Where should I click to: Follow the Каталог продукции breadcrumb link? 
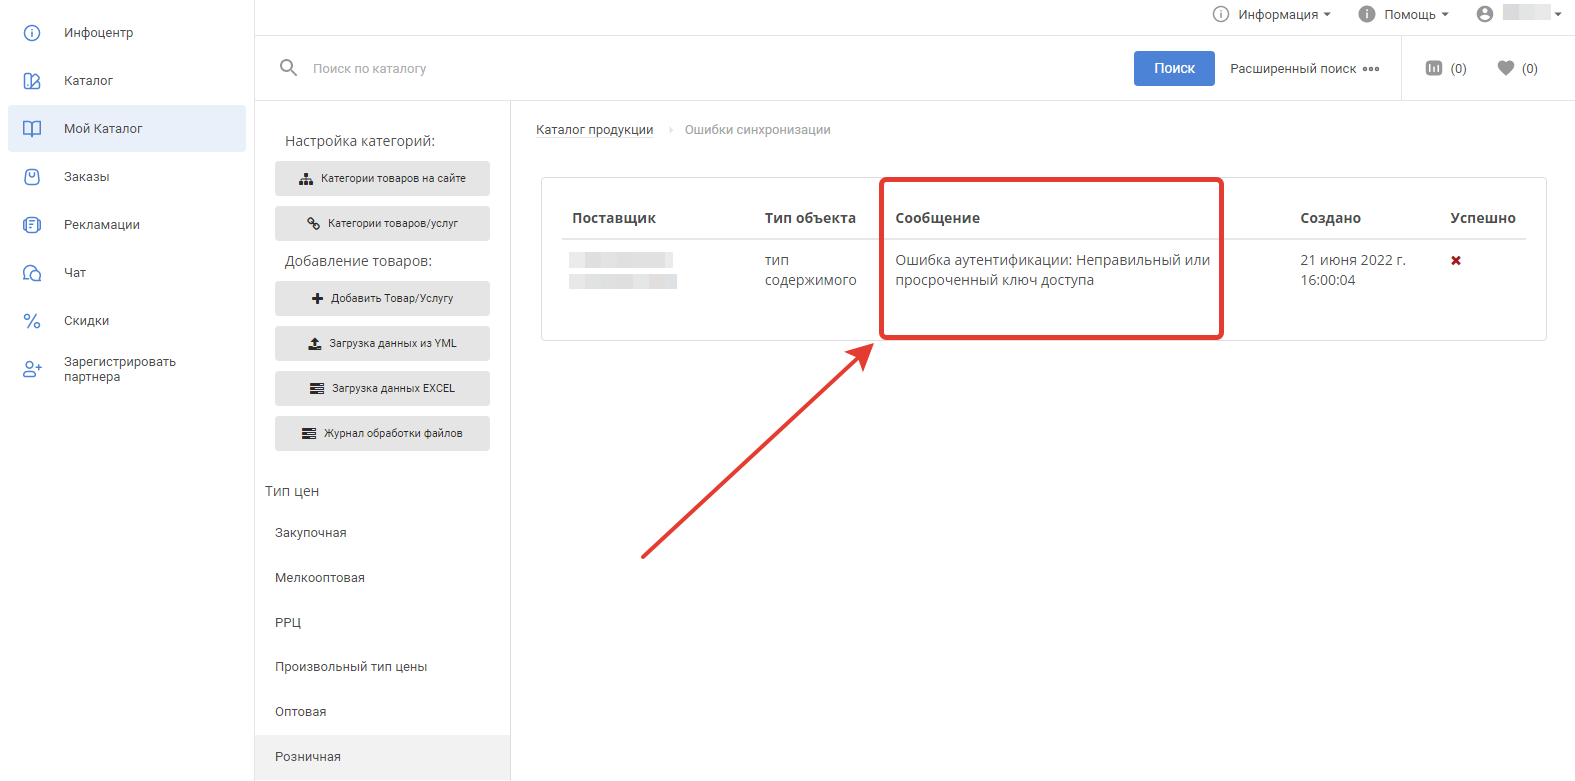[x=594, y=130]
